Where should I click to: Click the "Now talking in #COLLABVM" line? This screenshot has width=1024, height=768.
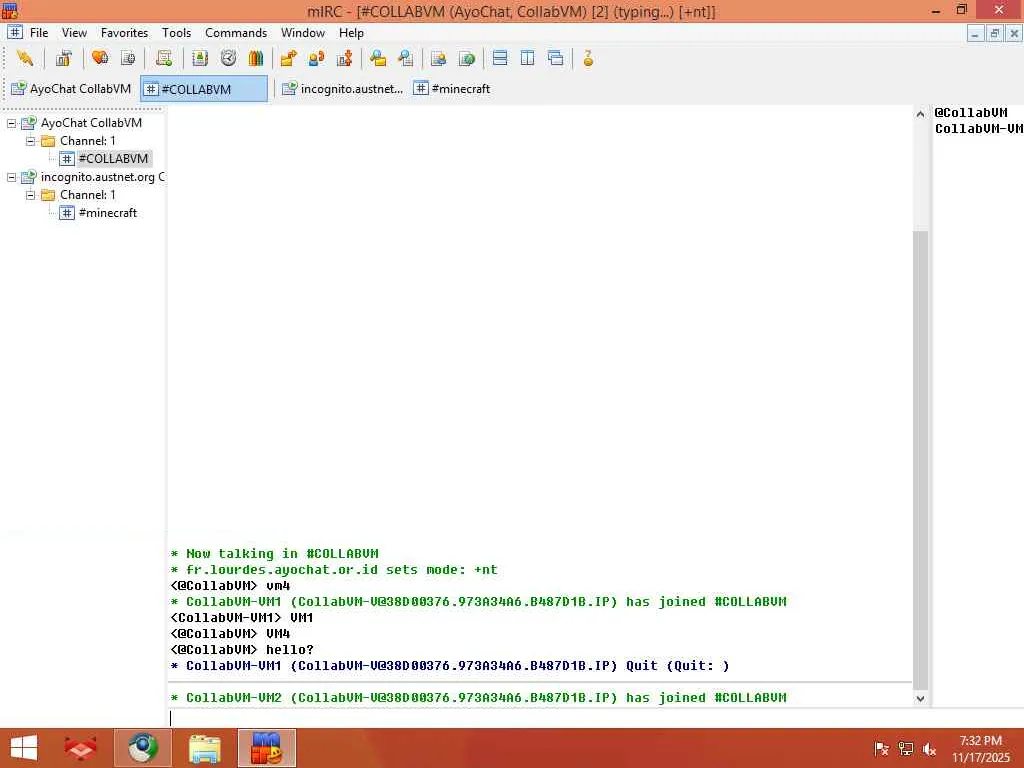point(274,554)
